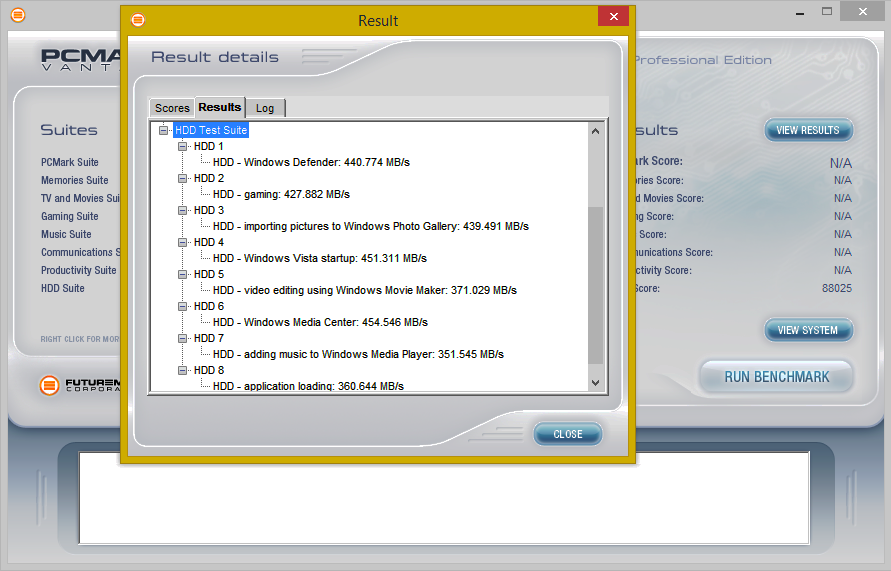This screenshot has height=571, width=891.
Task: Start the test with Run Benchmark
Action: [777, 377]
